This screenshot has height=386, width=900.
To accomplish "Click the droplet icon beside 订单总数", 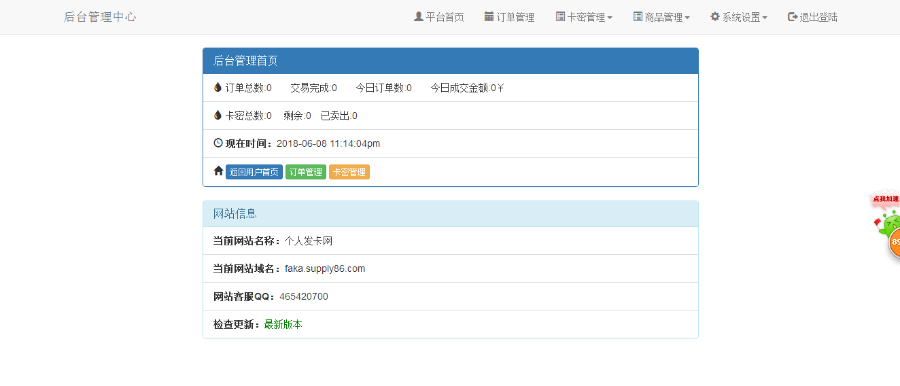I will pos(218,87).
